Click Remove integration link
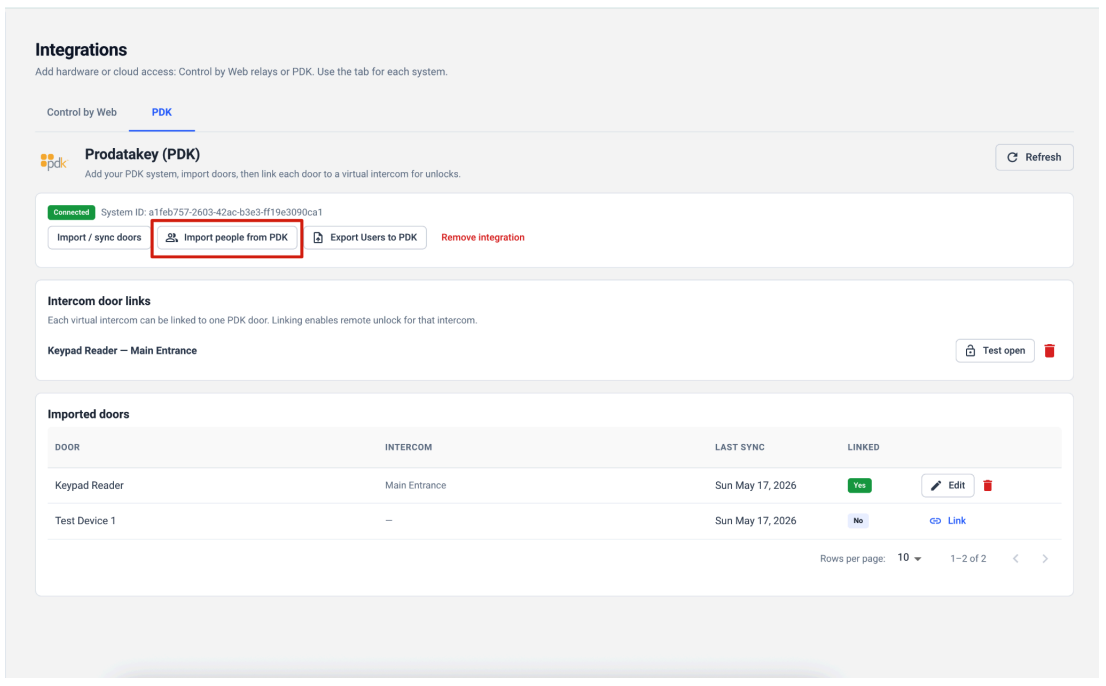This screenshot has height=686, width=1106. pos(482,238)
